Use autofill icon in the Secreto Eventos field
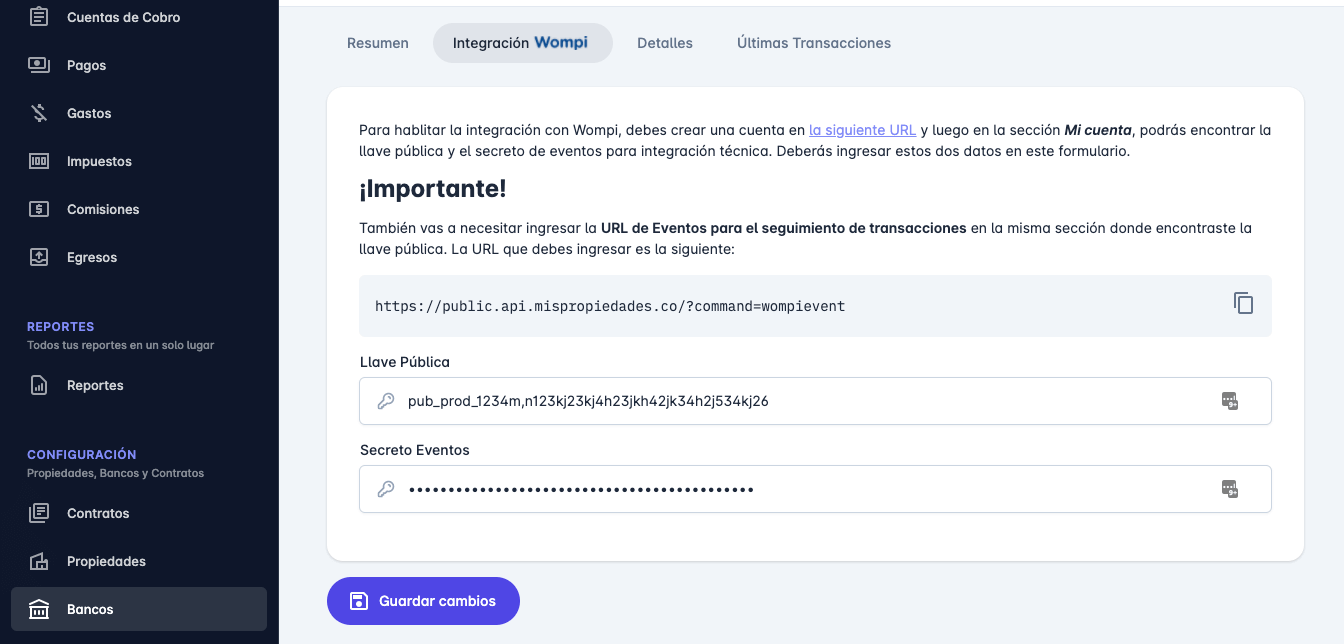1344x644 pixels. (1230, 489)
